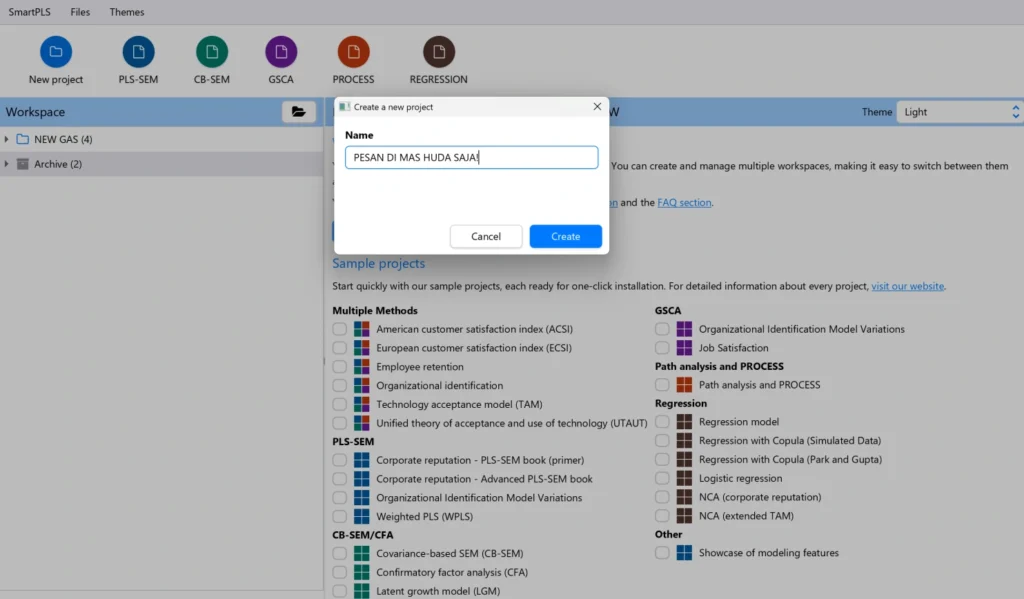The image size is (1024, 599).
Task: Follow the visit our website link
Action: point(908,286)
